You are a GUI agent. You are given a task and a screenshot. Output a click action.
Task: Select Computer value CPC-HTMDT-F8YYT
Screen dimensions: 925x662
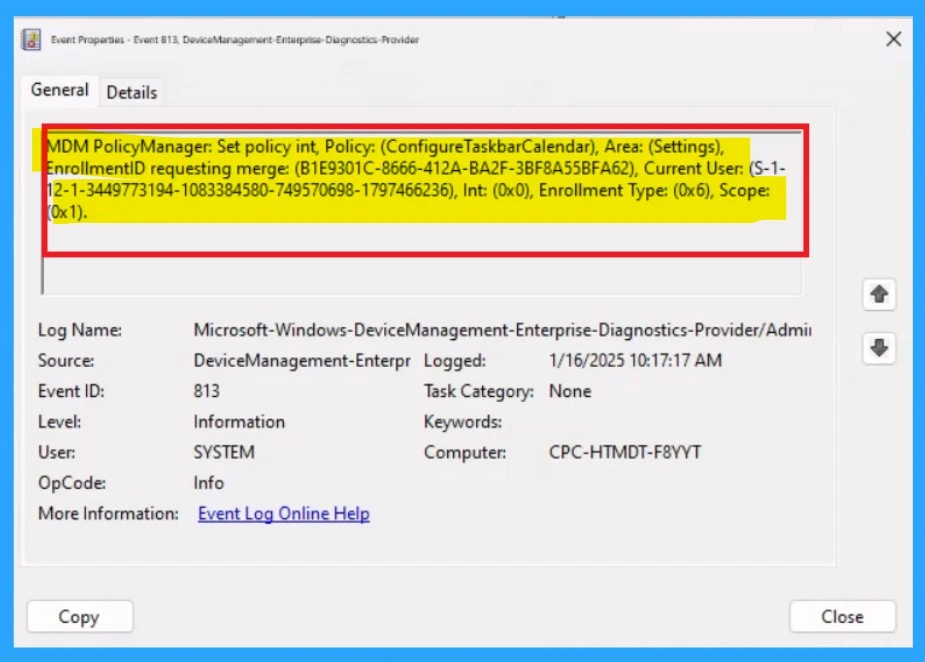pos(625,453)
